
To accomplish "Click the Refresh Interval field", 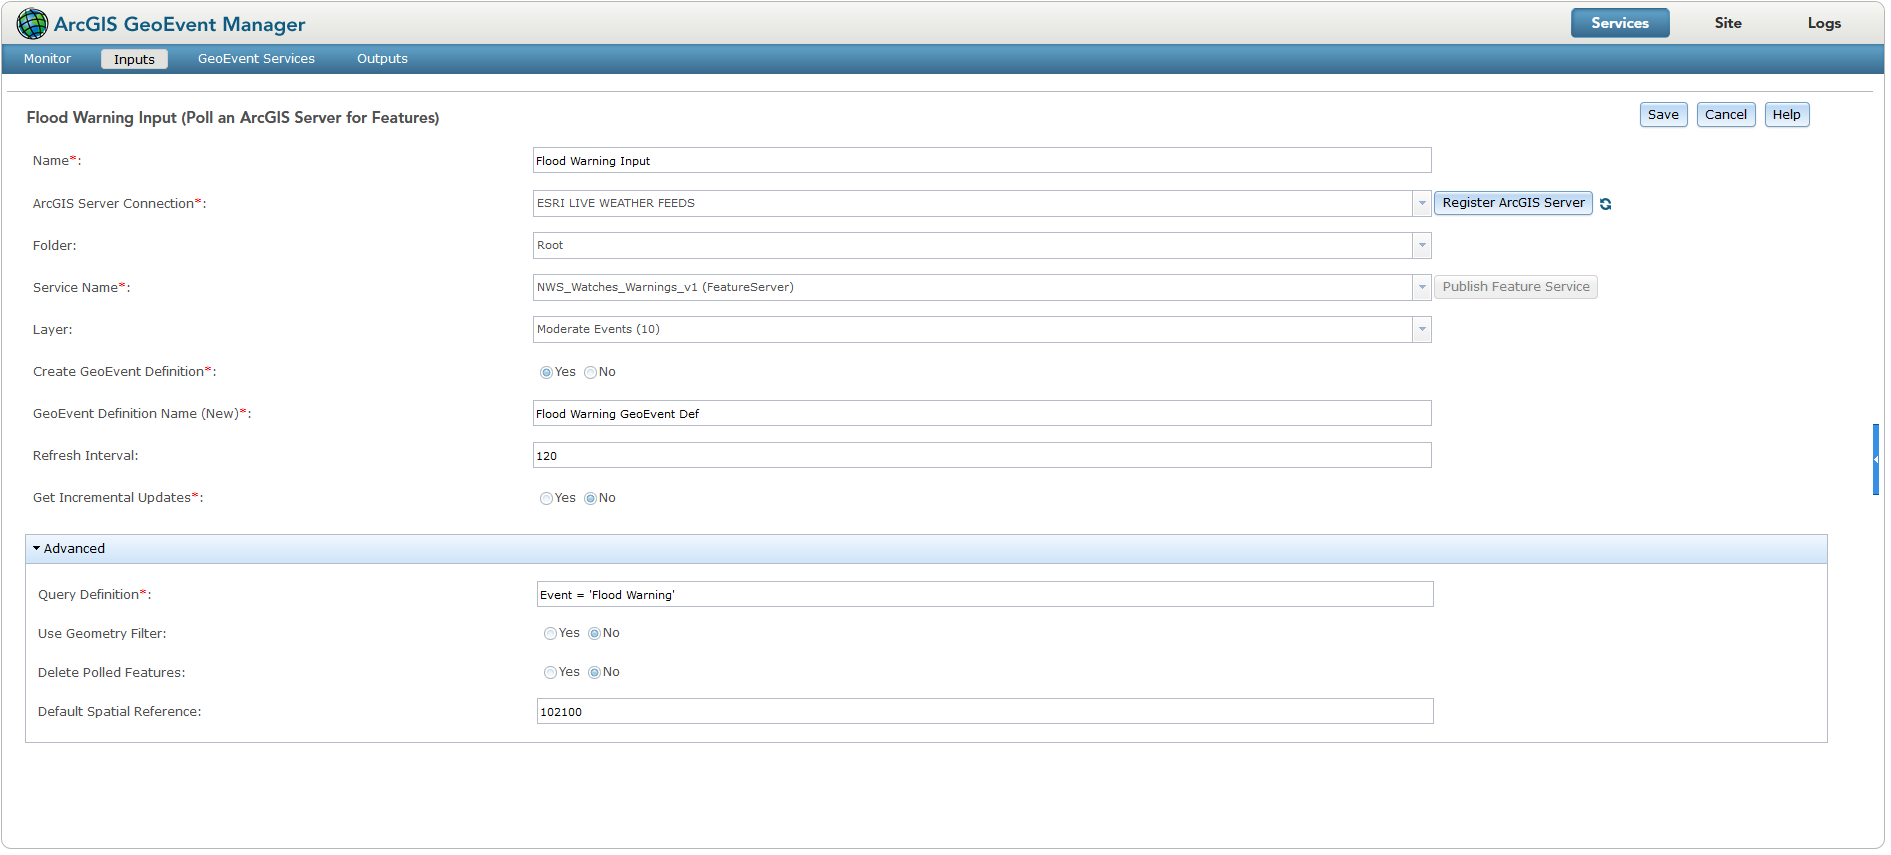I will 982,456.
